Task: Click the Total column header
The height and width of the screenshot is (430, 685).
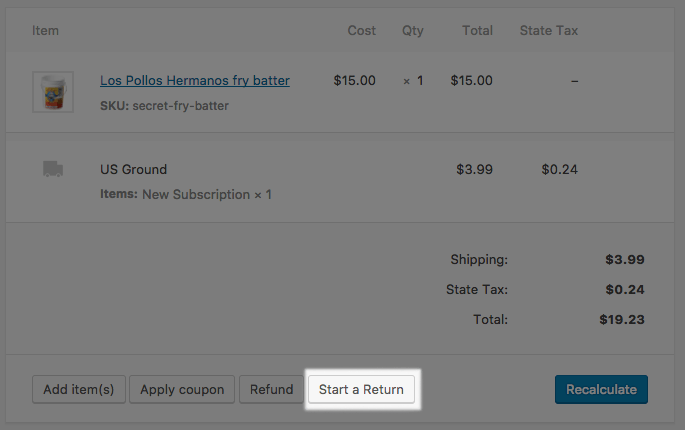Action: pos(477,31)
